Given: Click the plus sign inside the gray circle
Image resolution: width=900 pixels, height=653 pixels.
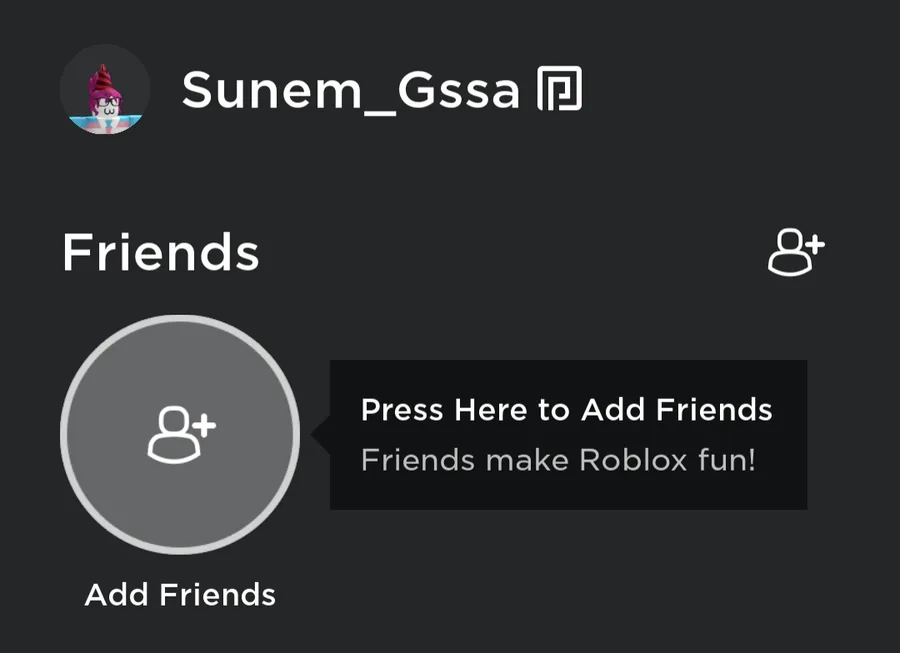Looking at the screenshot, I should pos(205,426).
